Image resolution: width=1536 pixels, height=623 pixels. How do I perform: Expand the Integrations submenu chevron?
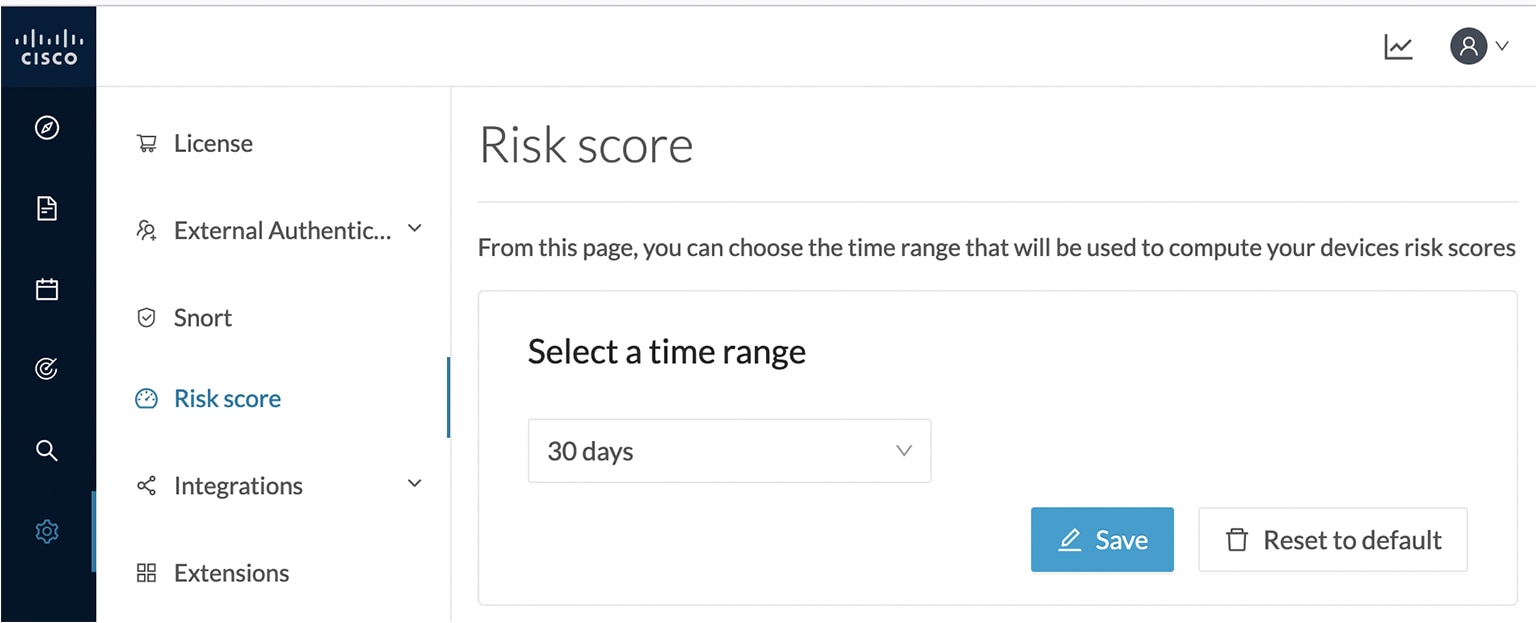tap(414, 484)
